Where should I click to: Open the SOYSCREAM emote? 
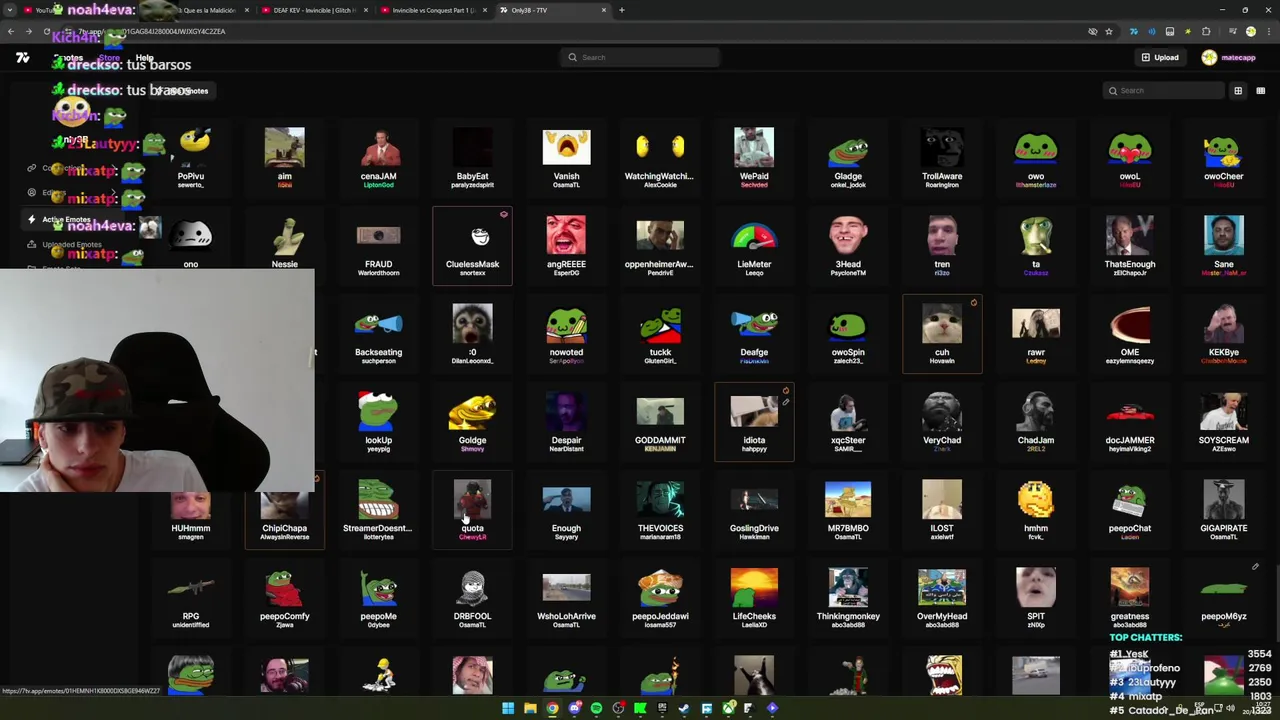pos(1224,422)
